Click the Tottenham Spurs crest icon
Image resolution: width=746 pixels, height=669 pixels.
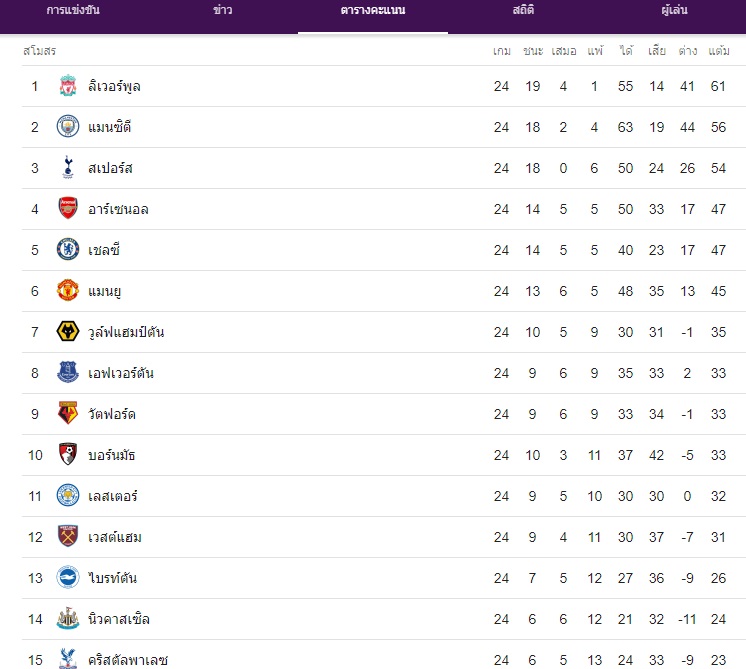(x=68, y=168)
